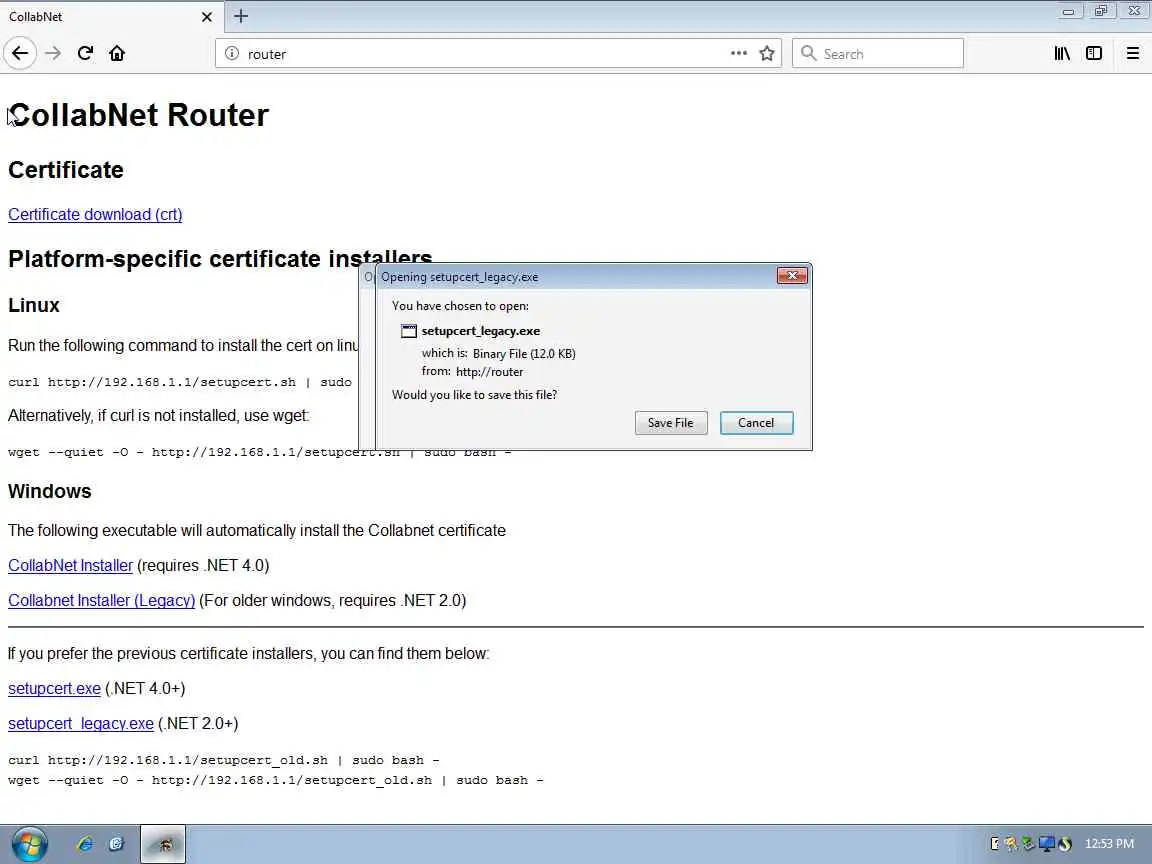Click the magnifier icon in search box
This screenshot has width=1152, height=864.
[808, 53]
